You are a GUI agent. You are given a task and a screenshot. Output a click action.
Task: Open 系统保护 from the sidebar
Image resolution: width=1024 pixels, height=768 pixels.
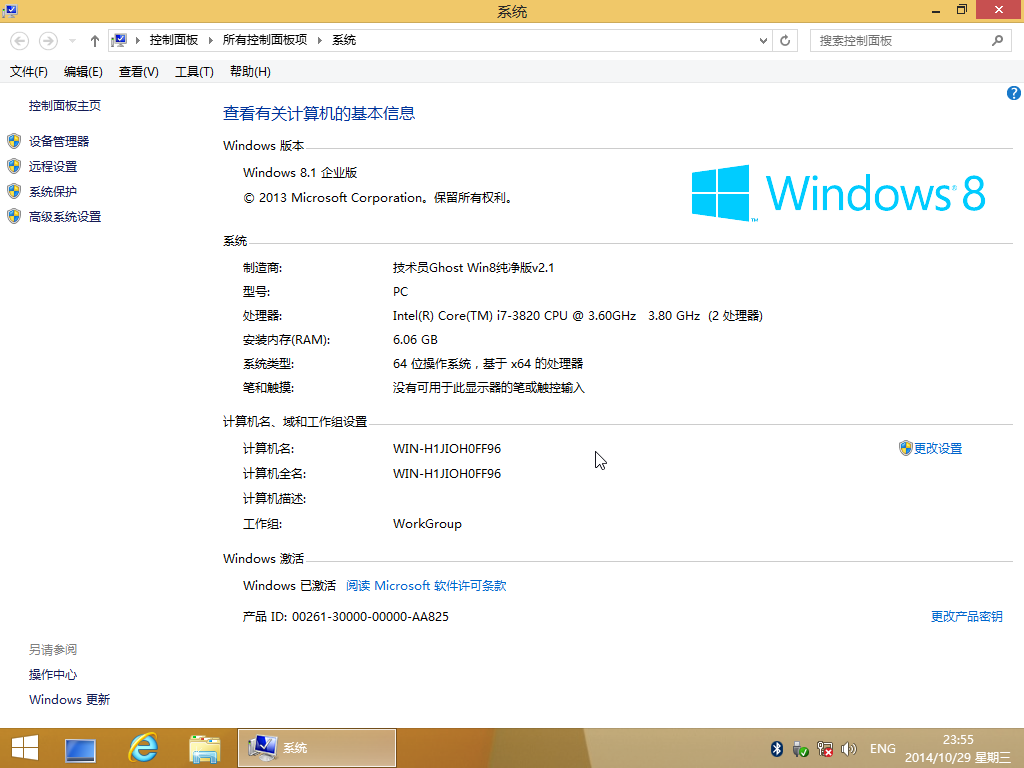tap(53, 191)
